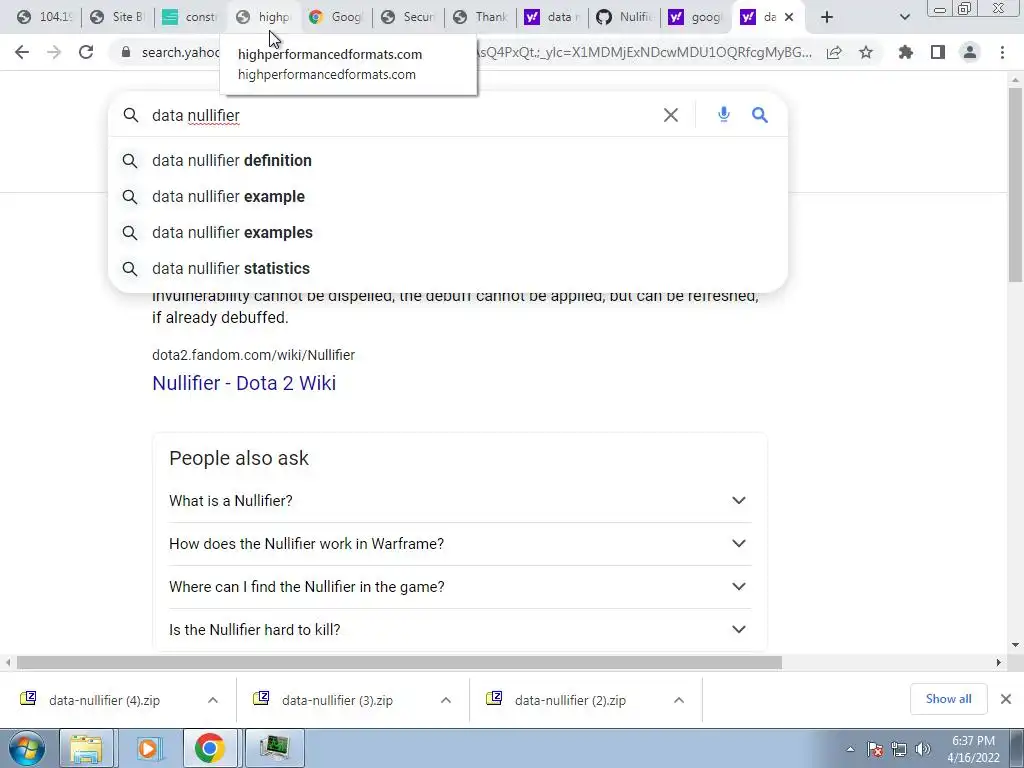This screenshot has height=768, width=1024.
Task: Choose suggestion 'data nullifier examples'
Action: click(x=448, y=232)
